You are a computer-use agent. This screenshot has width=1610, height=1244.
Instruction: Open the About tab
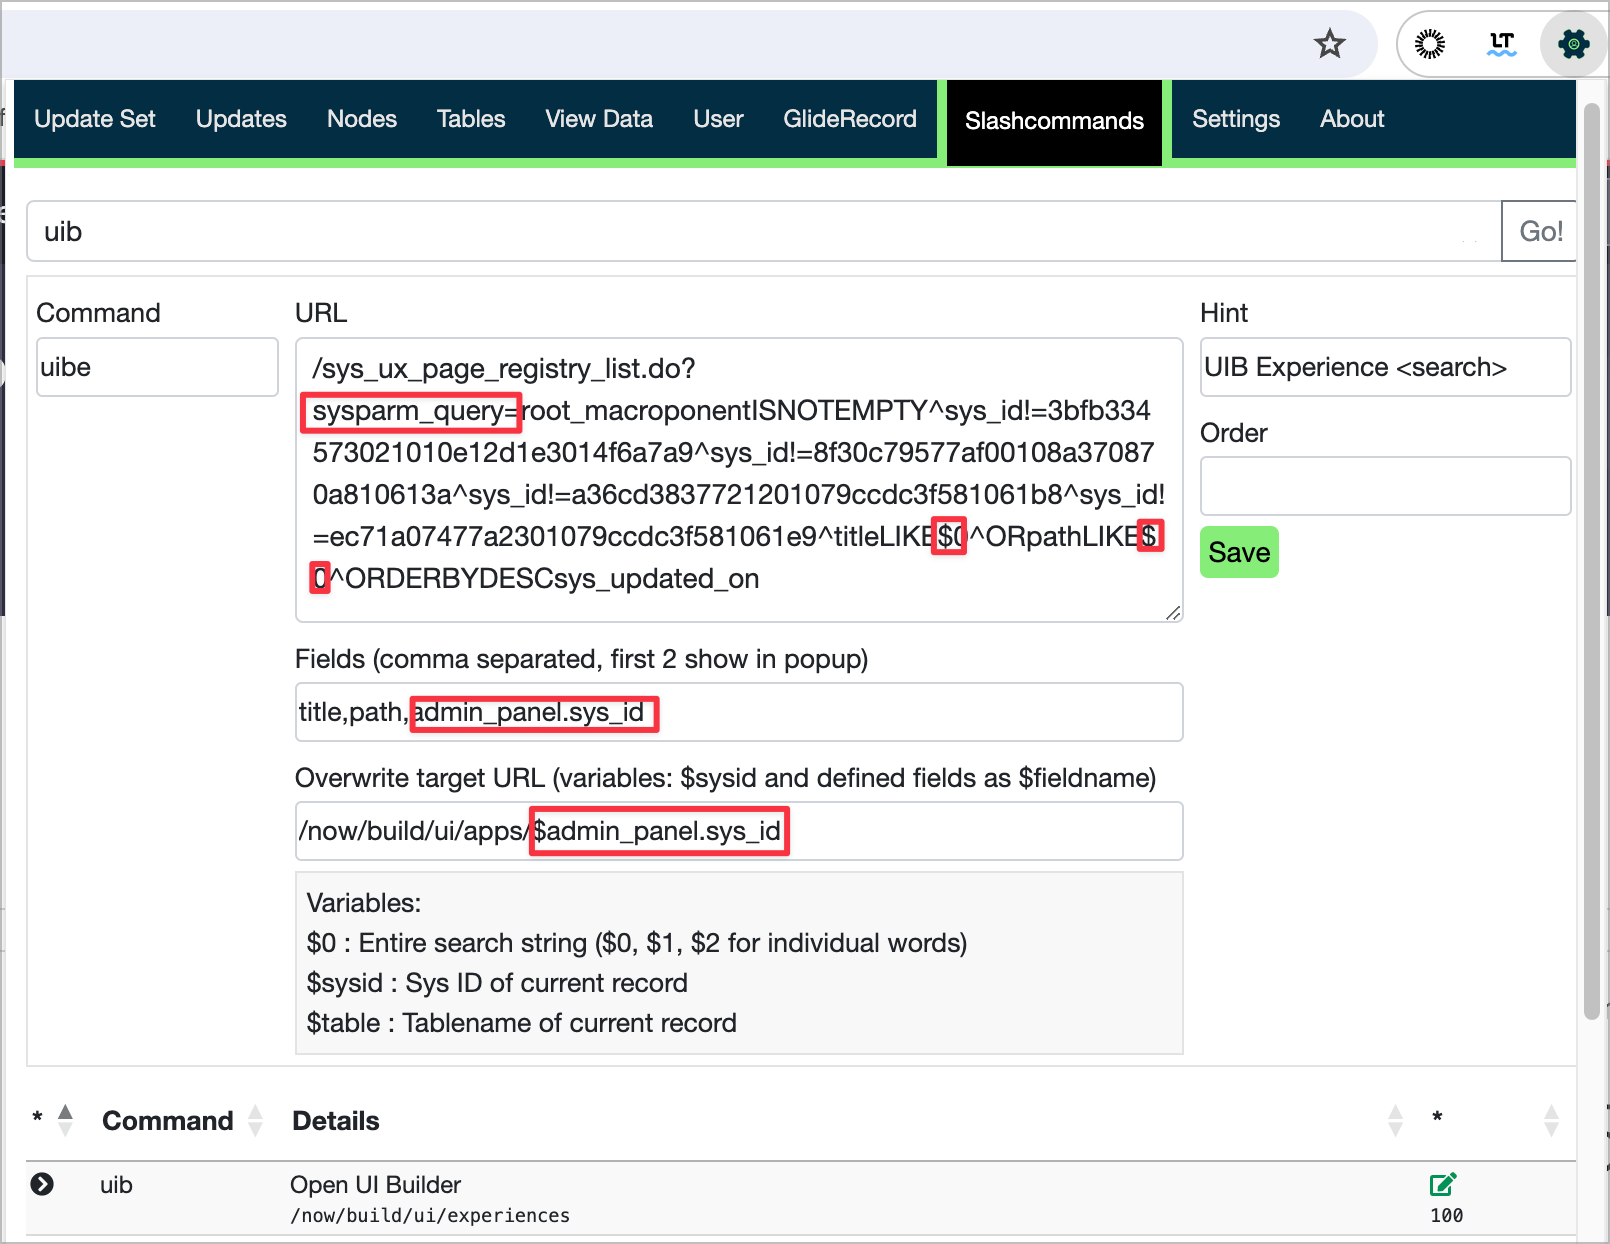pos(1352,119)
